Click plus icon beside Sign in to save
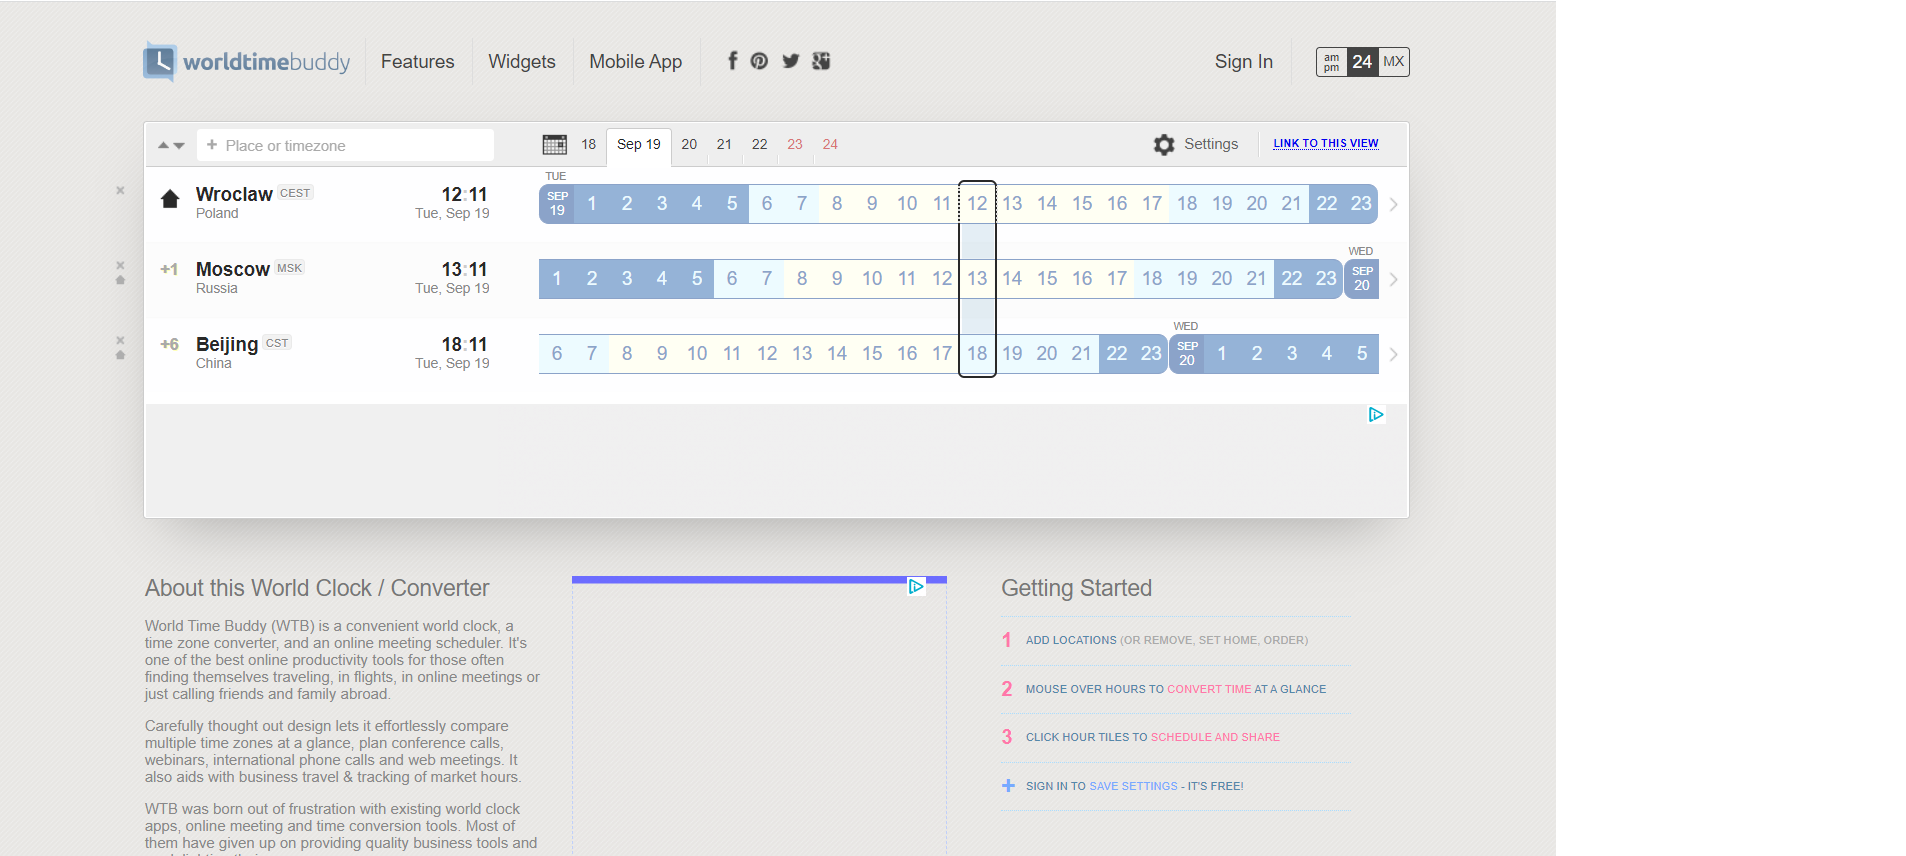1906x856 pixels. [1008, 786]
